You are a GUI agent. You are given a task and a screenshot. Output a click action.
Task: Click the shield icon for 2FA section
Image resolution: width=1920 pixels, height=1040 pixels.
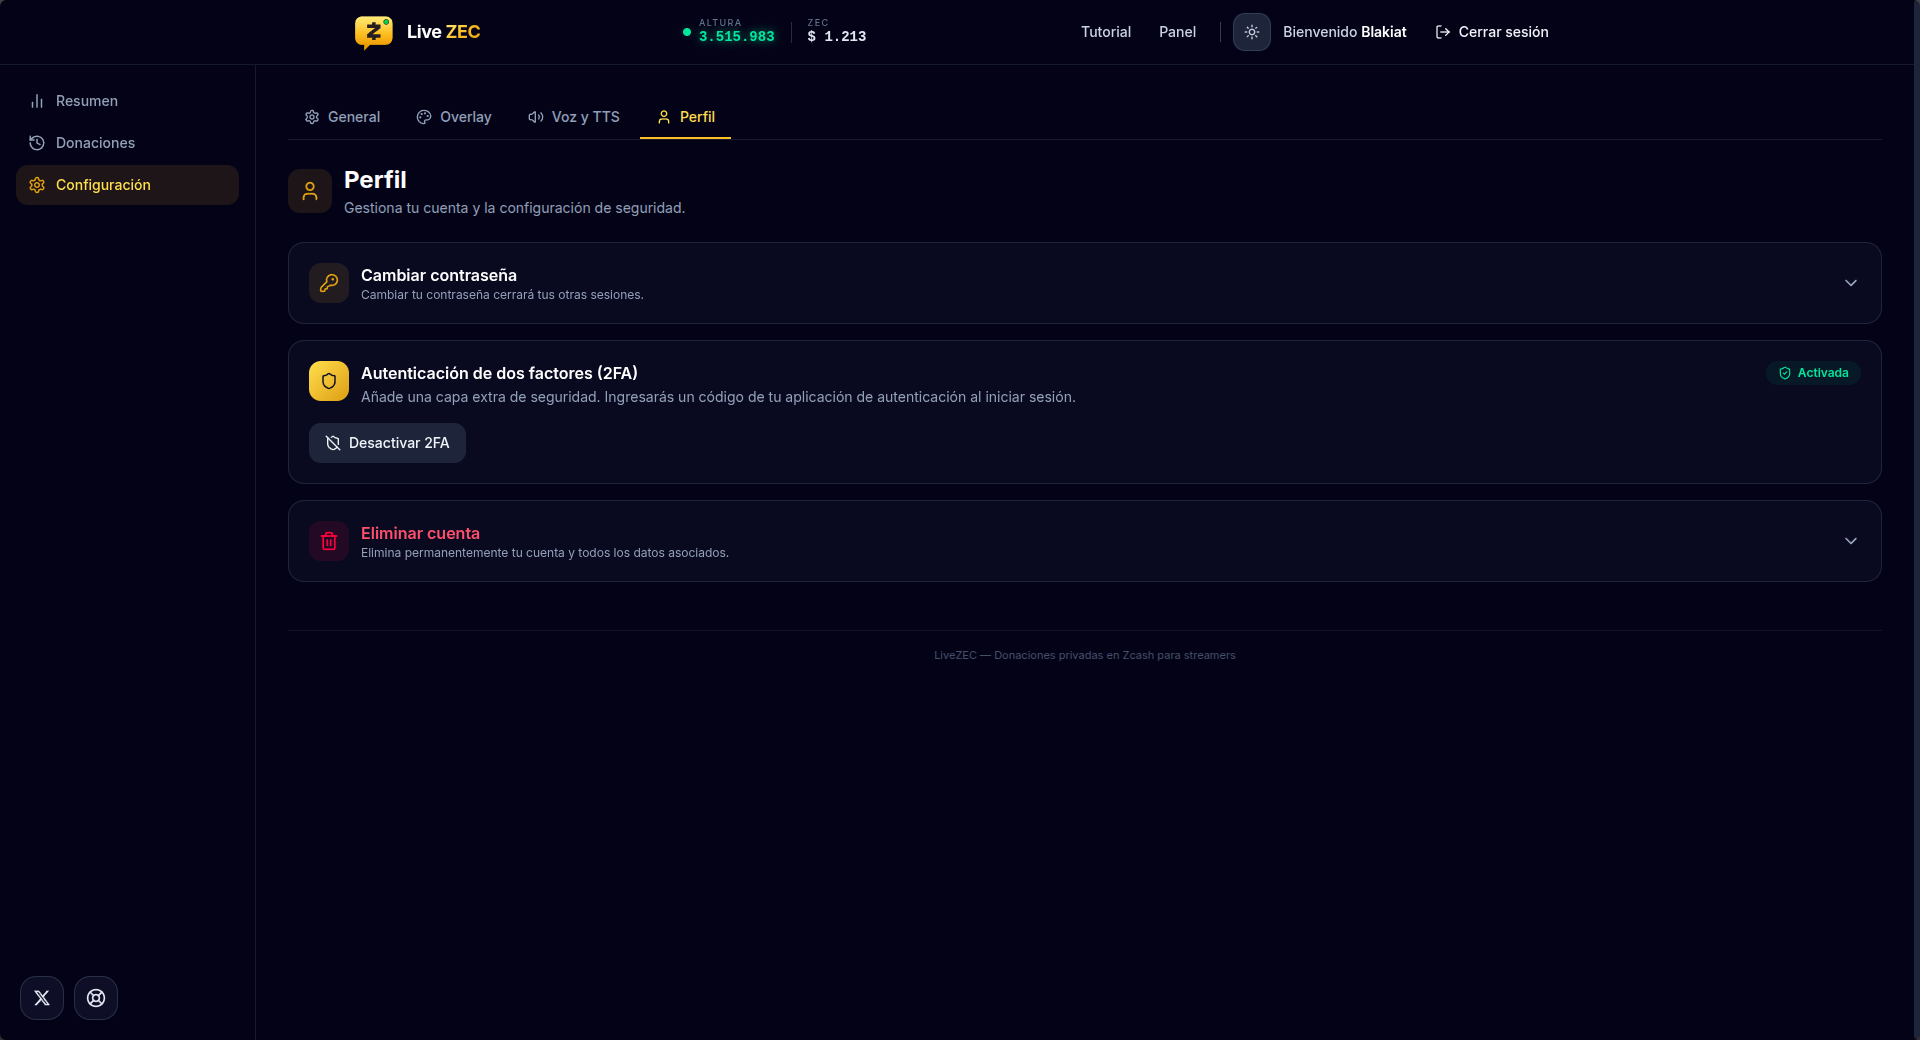[329, 381]
